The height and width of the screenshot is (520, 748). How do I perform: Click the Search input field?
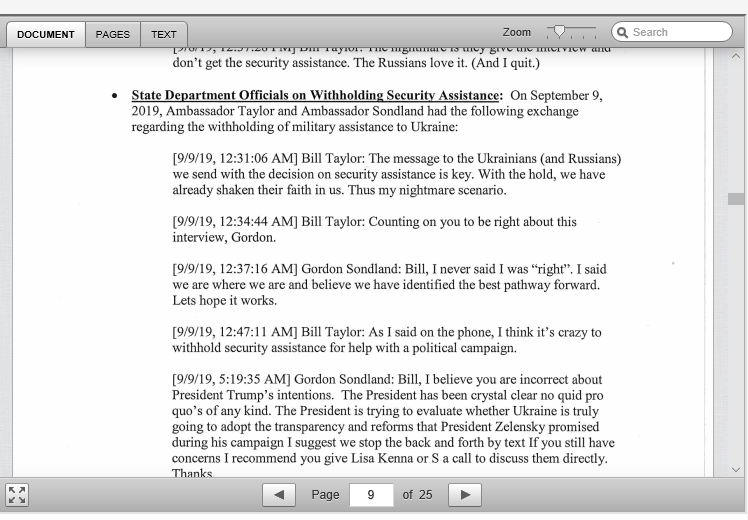coord(672,32)
